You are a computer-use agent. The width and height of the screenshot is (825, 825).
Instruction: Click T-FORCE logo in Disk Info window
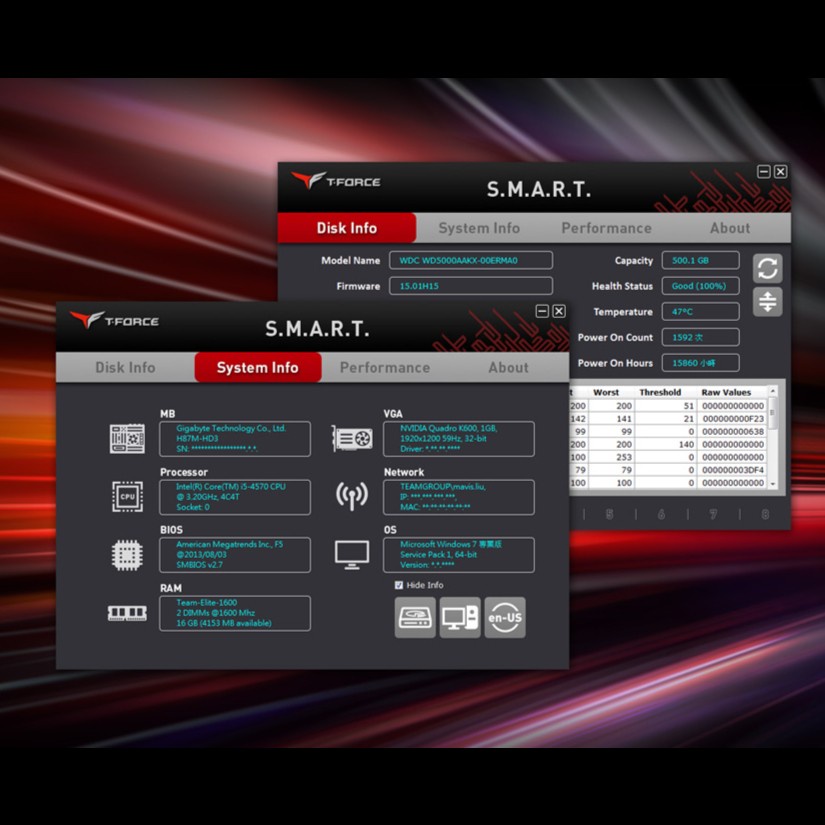(x=336, y=180)
